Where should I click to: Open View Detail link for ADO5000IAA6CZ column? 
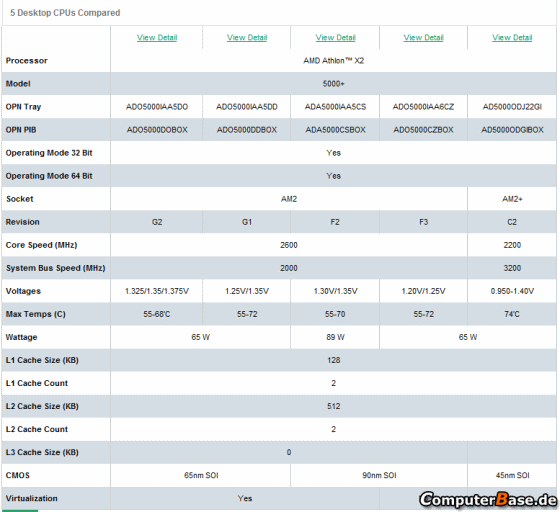[424, 37]
